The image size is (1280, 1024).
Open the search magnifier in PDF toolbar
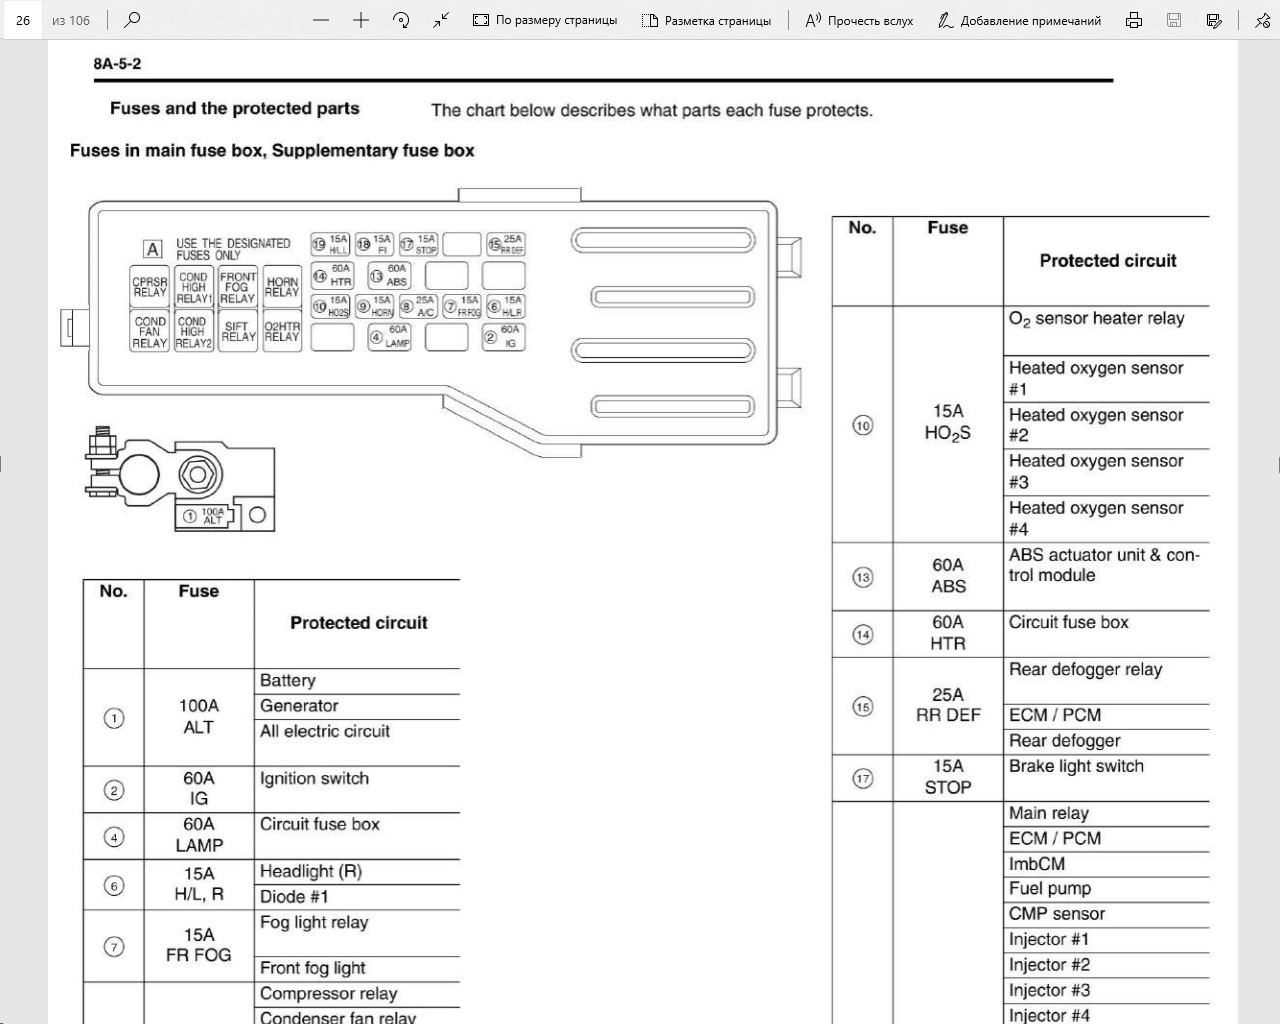(x=132, y=20)
